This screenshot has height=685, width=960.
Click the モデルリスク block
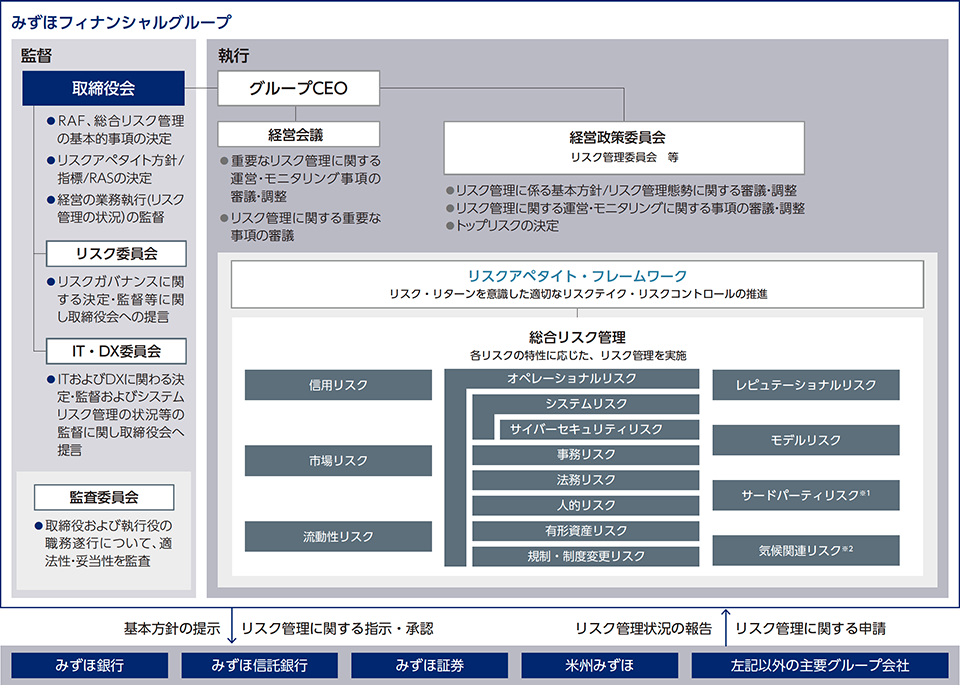(806, 440)
